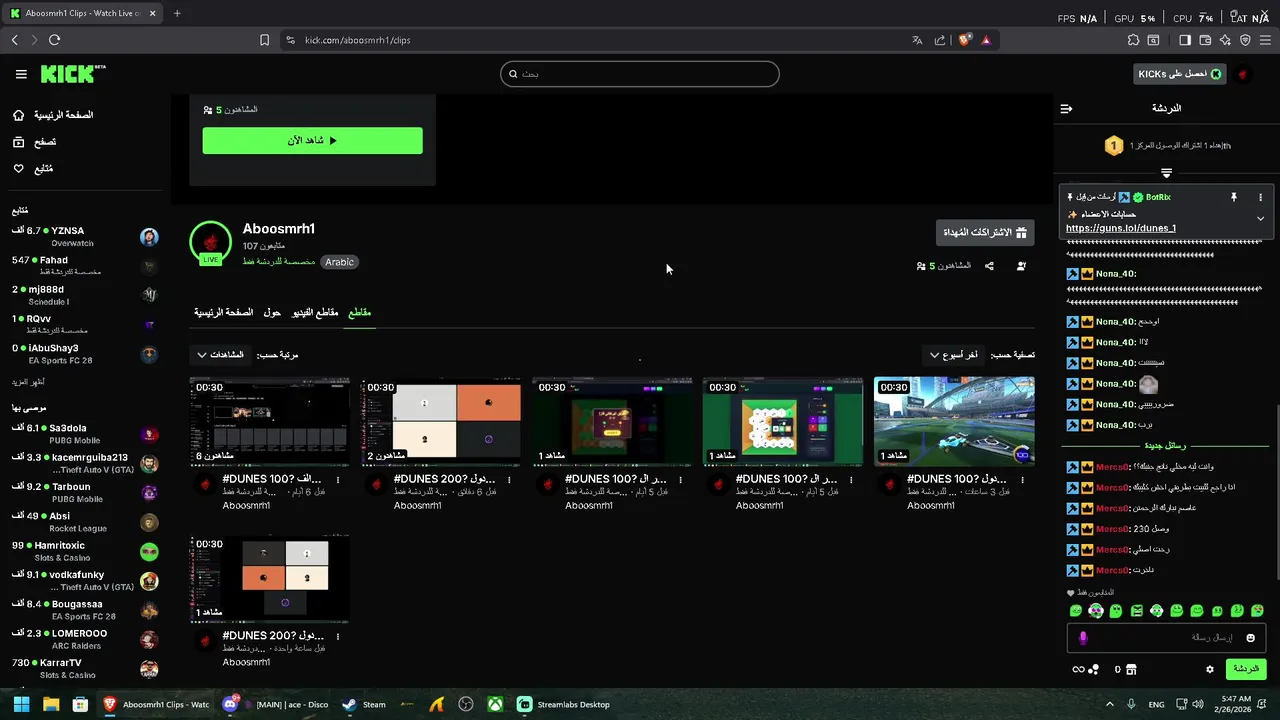The image size is (1280, 720).
Task: Open the DUNES 200 clip with 2 views
Action: tap(441, 421)
